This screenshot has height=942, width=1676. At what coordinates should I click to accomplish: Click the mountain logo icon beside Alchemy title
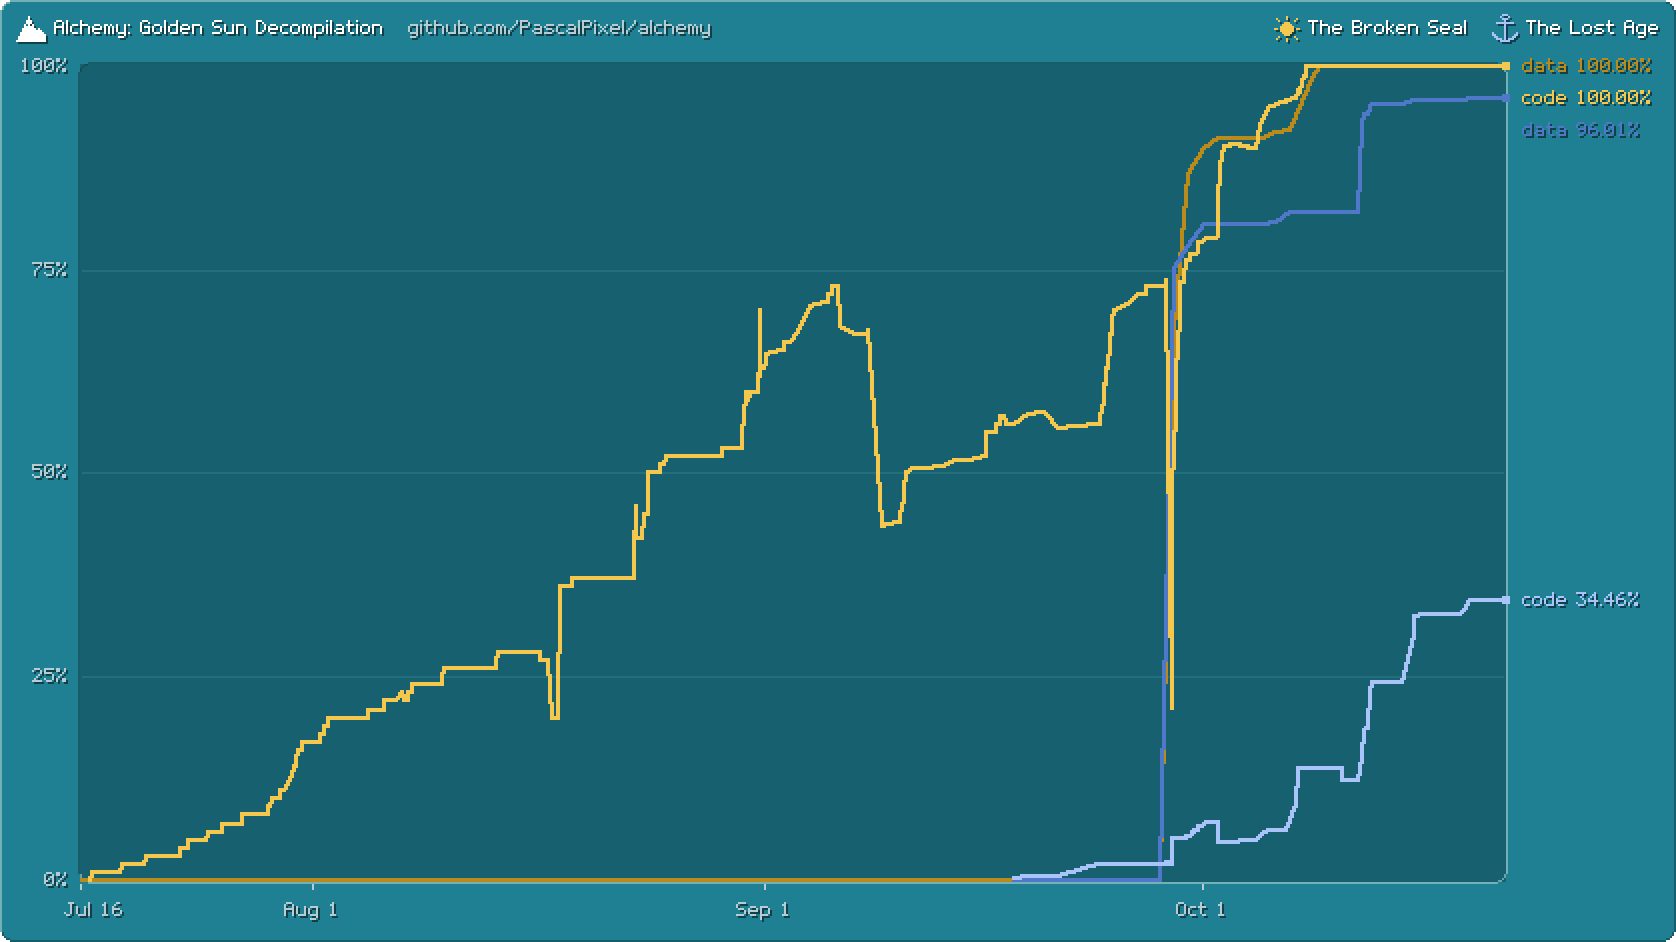(31, 29)
